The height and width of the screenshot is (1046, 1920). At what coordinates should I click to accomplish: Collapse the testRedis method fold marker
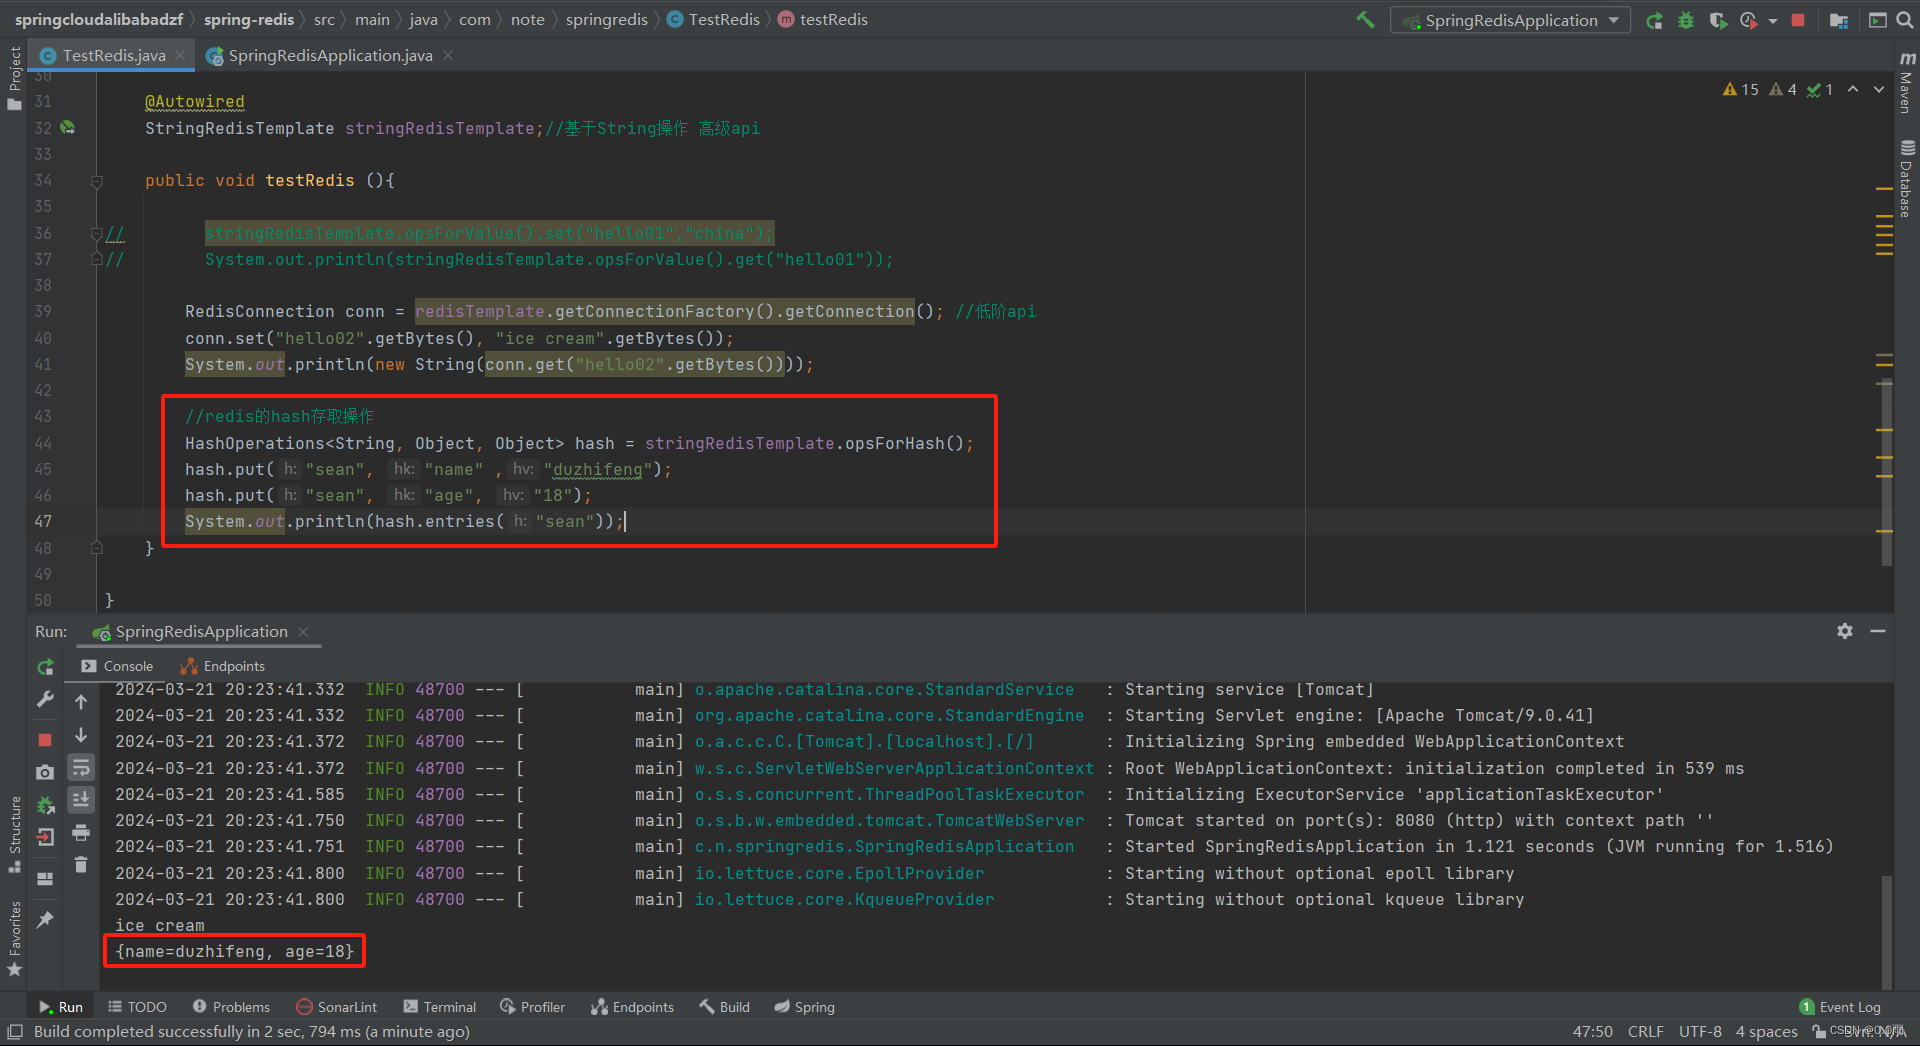coord(97,181)
